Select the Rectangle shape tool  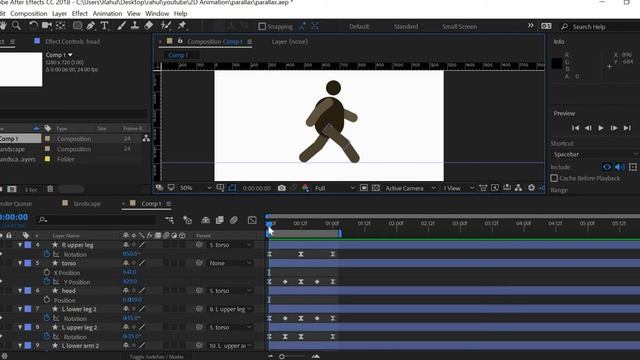(77, 26)
